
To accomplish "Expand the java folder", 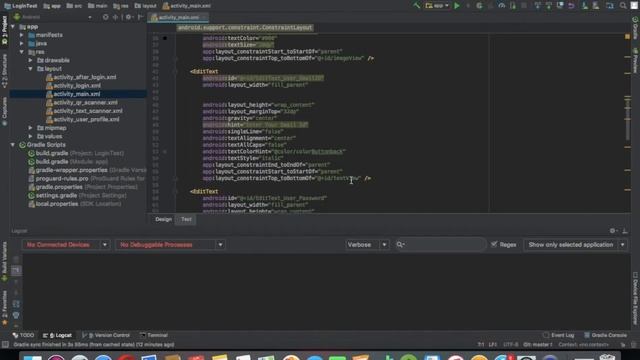I will (22, 43).
